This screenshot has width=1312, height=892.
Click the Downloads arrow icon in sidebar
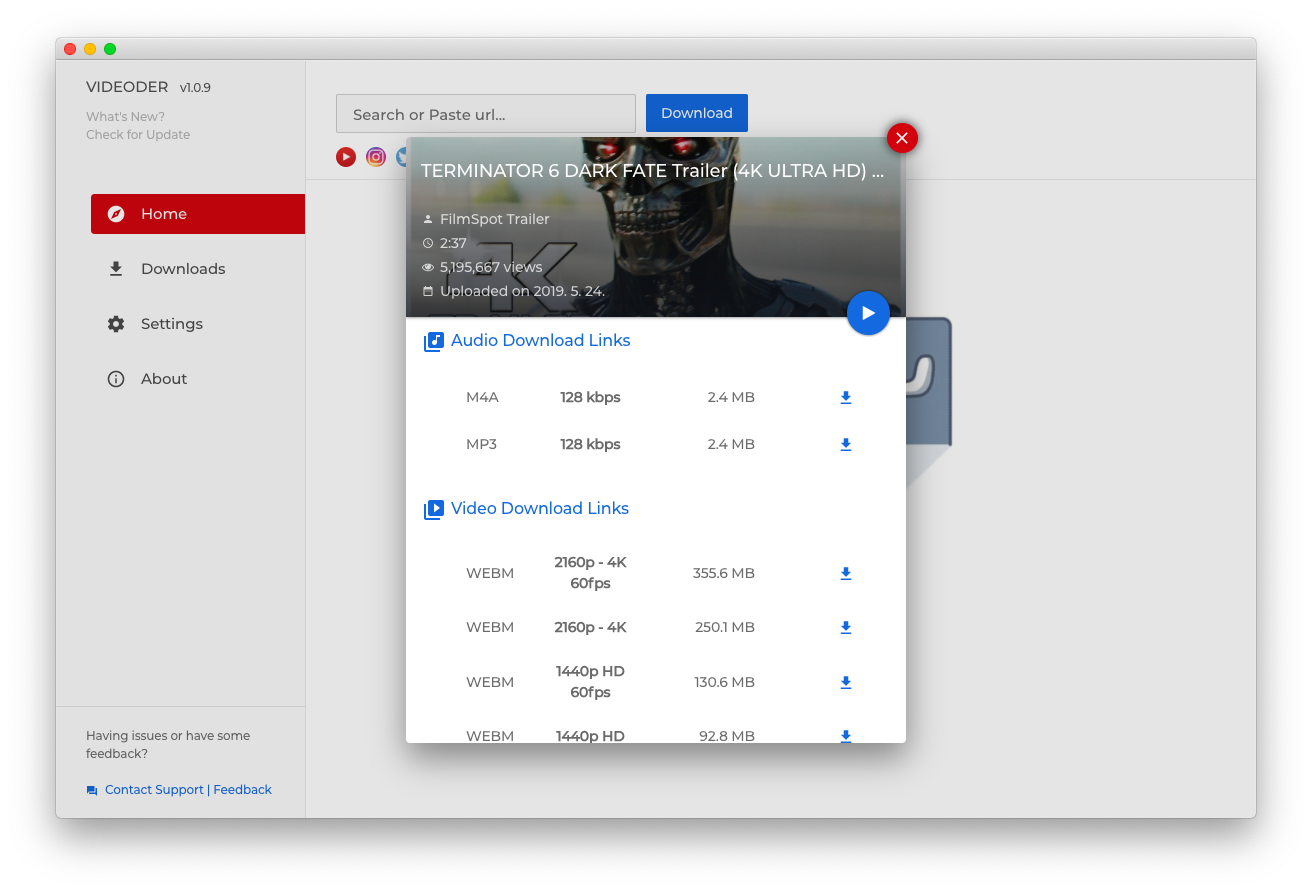[116, 269]
